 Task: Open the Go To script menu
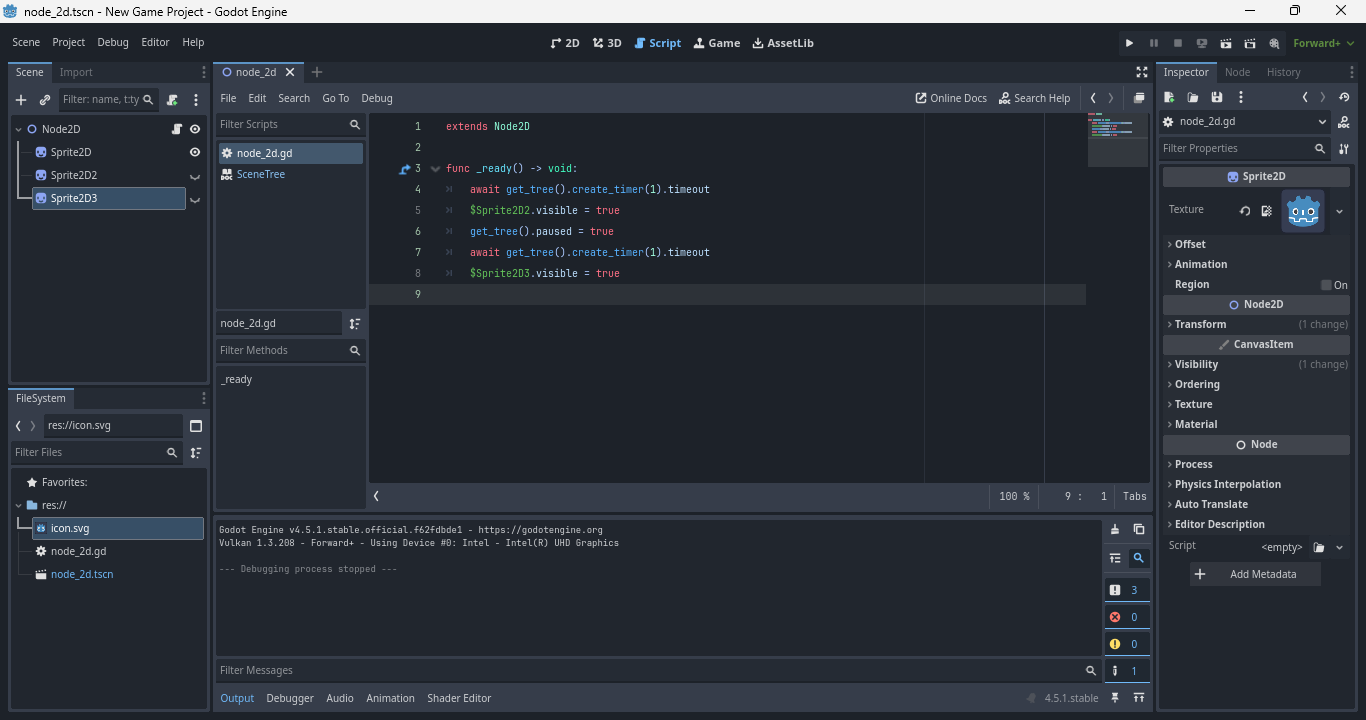click(x=335, y=98)
